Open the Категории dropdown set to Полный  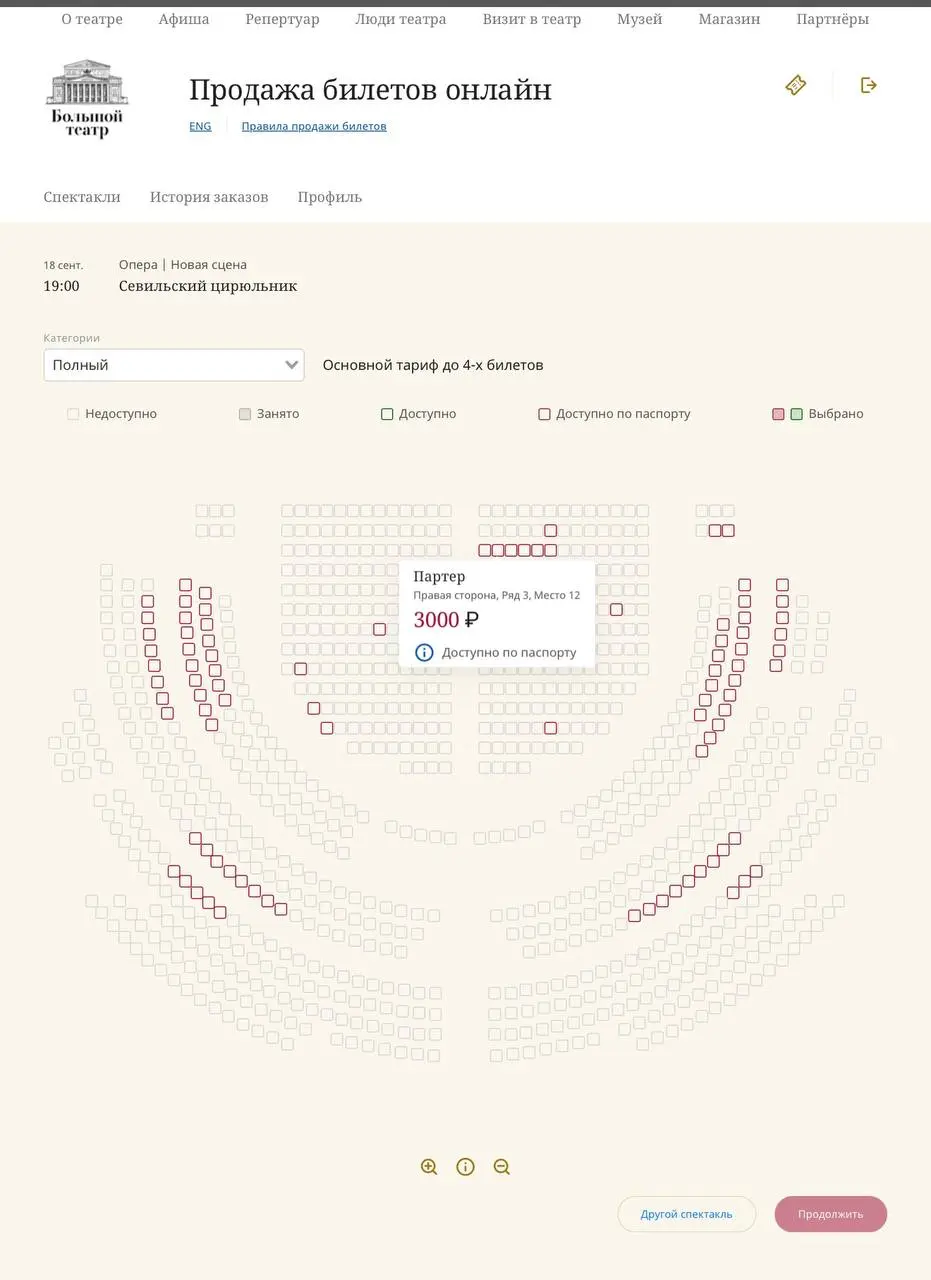click(x=174, y=365)
